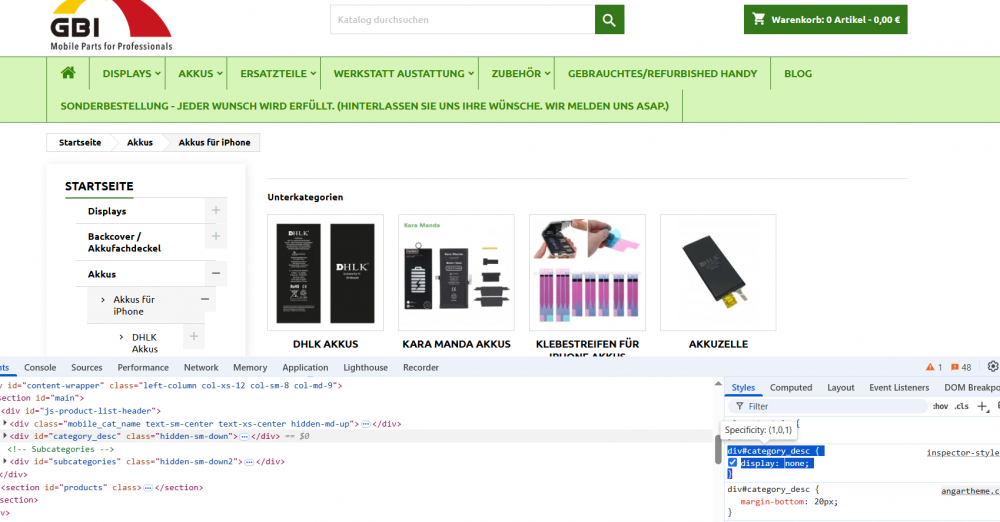The image size is (1000, 522).
Task: Open WERKSTATT AUSTATTUNG dropdown menu
Action: (404, 73)
